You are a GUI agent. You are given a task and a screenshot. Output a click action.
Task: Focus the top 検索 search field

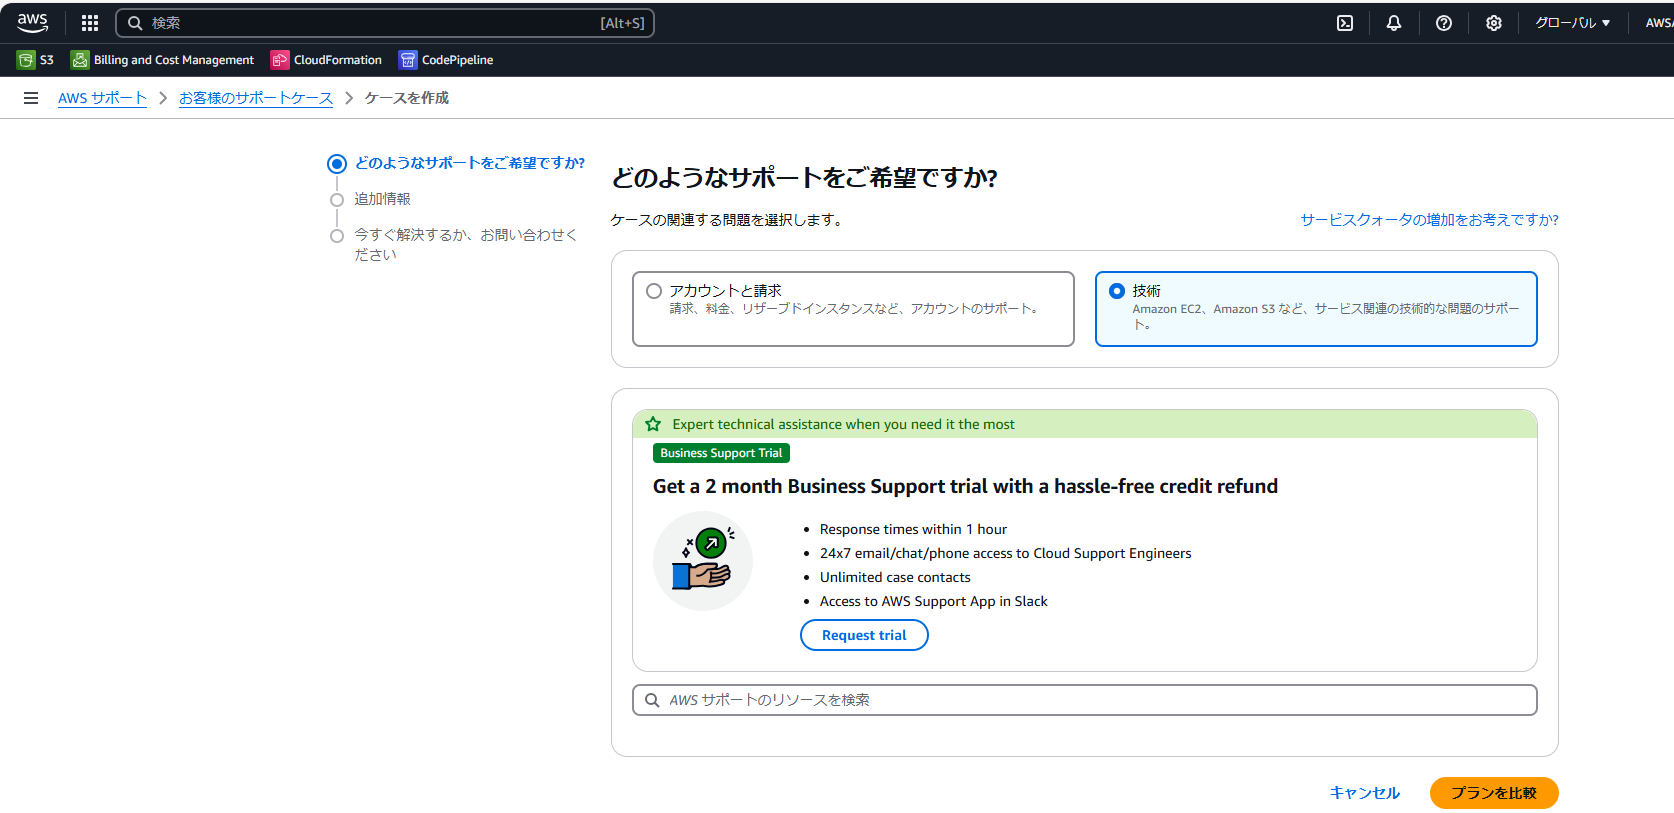click(x=385, y=23)
